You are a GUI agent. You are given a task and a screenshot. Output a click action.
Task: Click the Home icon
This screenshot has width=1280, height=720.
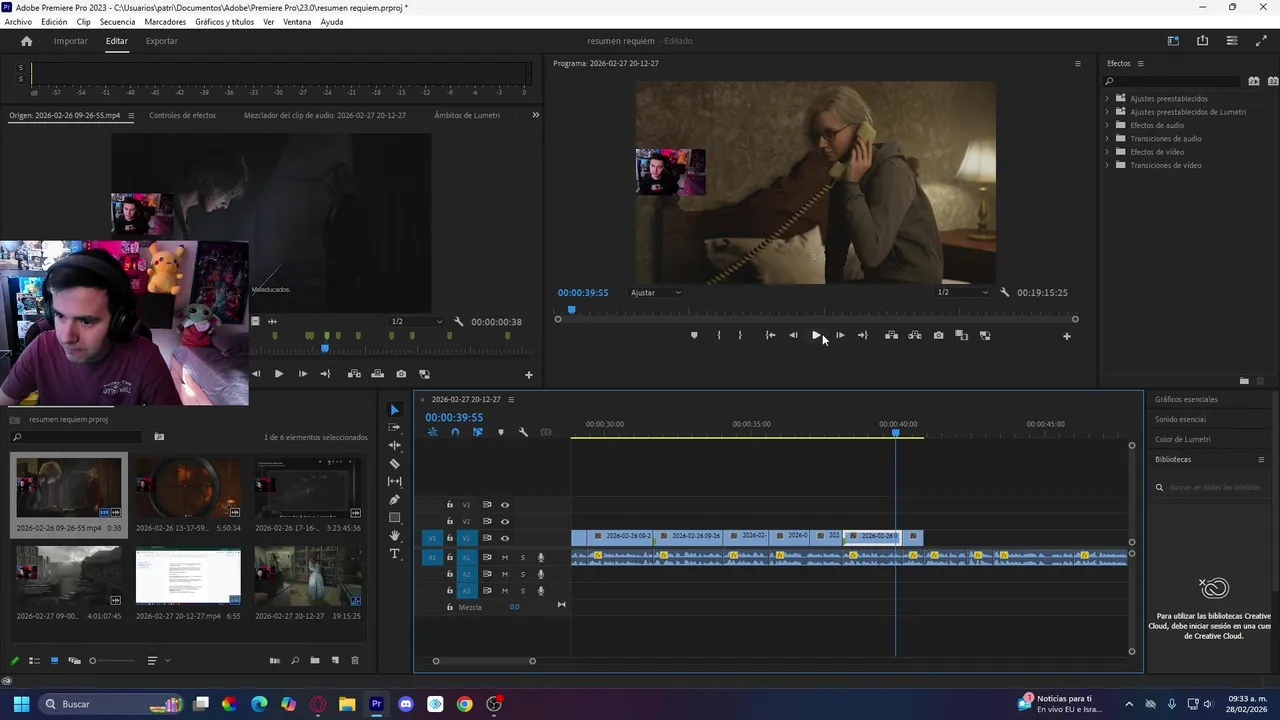pyautogui.click(x=27, y=41)
